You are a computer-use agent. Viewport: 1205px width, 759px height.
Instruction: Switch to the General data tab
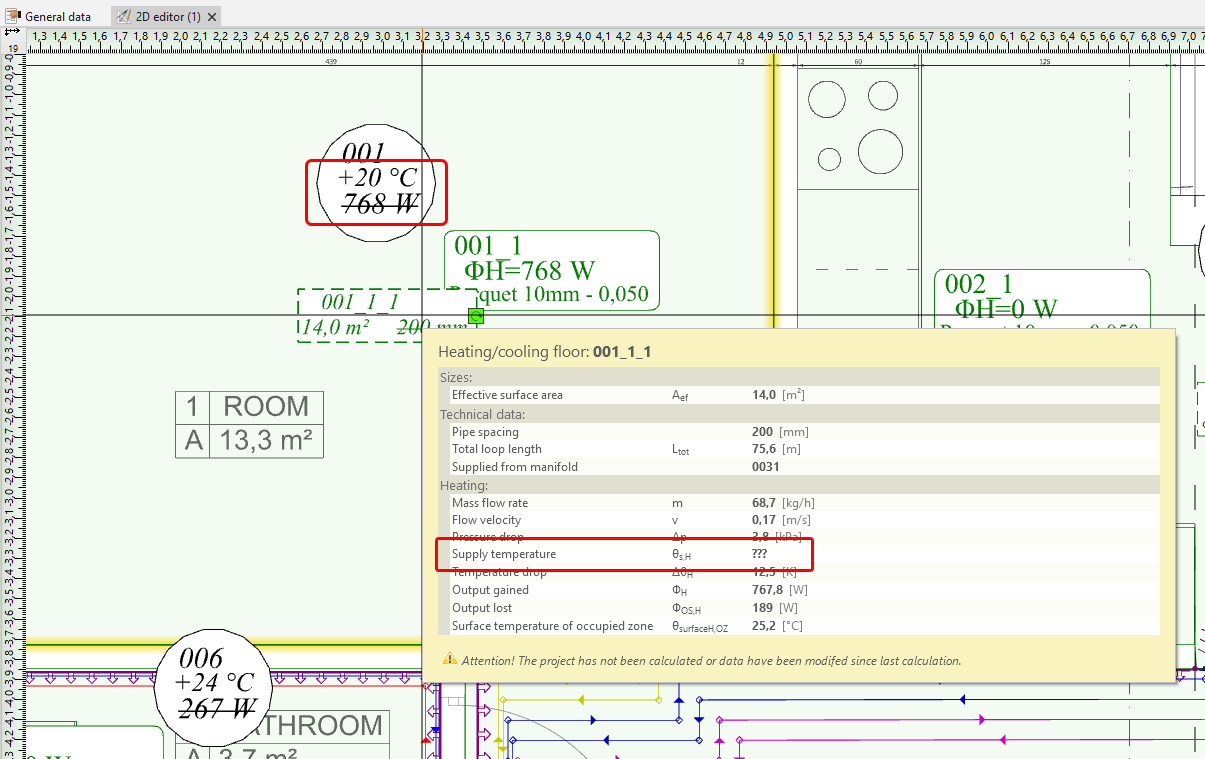(57, 16)
